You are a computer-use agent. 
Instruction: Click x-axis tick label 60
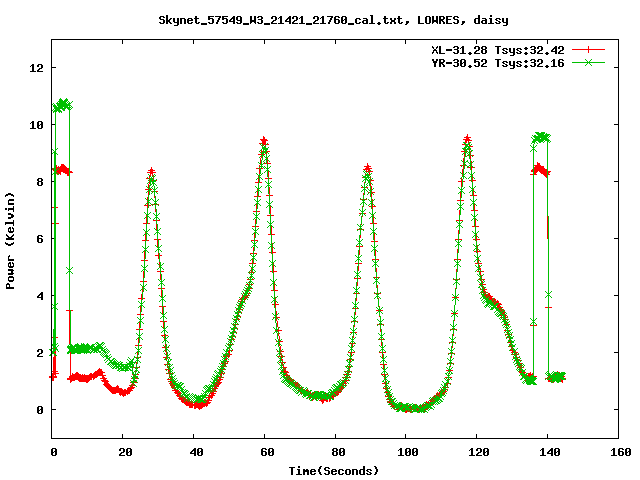click(x=267, y=452)
